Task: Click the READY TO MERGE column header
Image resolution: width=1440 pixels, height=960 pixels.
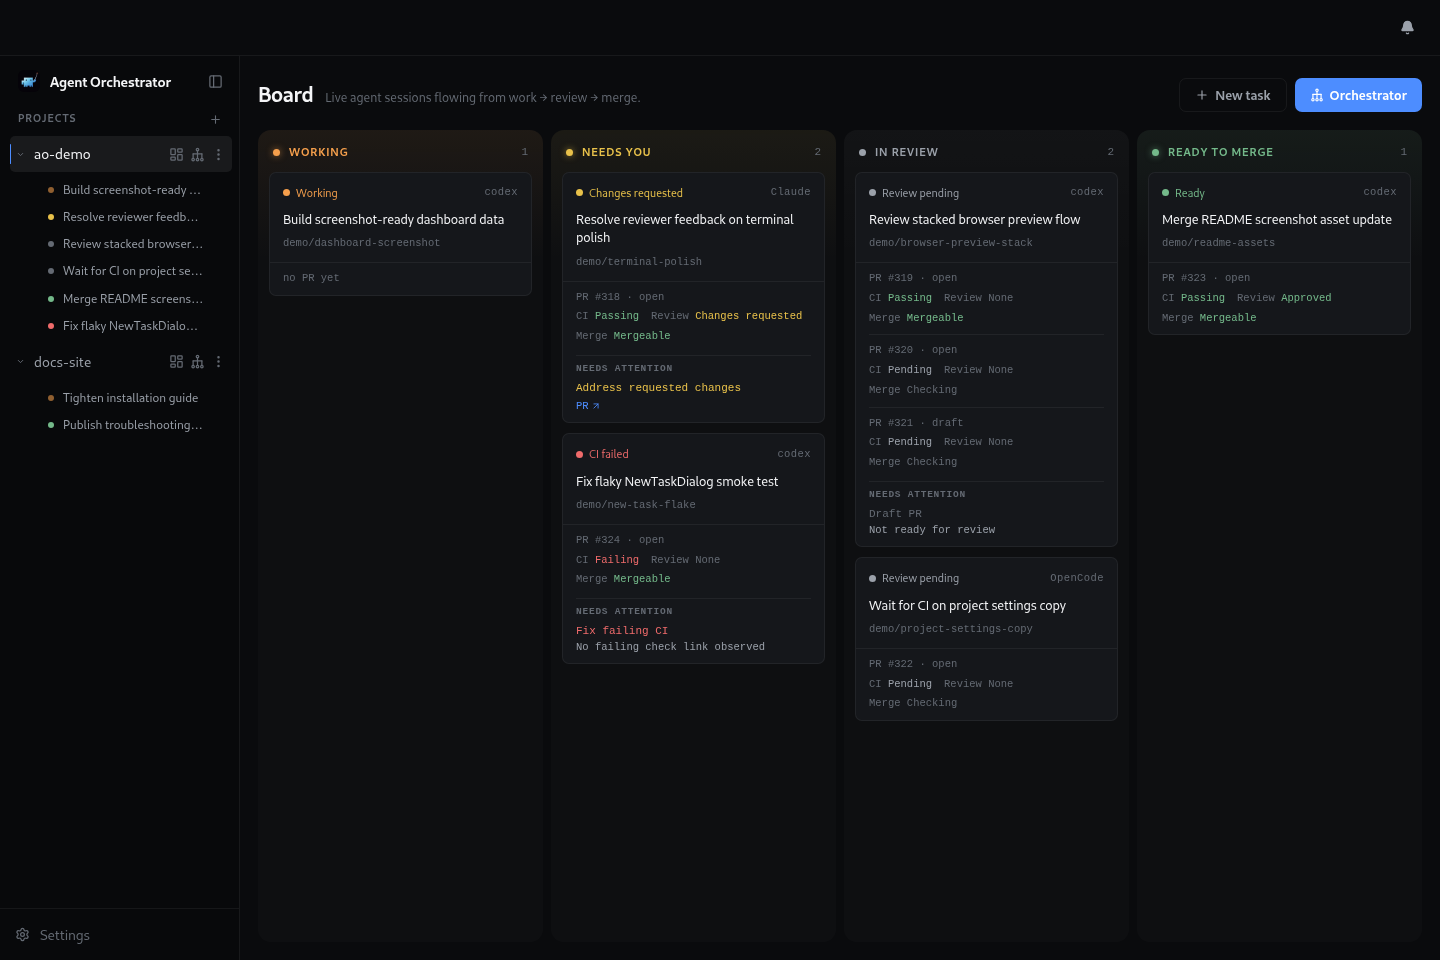Action: 1220,152
